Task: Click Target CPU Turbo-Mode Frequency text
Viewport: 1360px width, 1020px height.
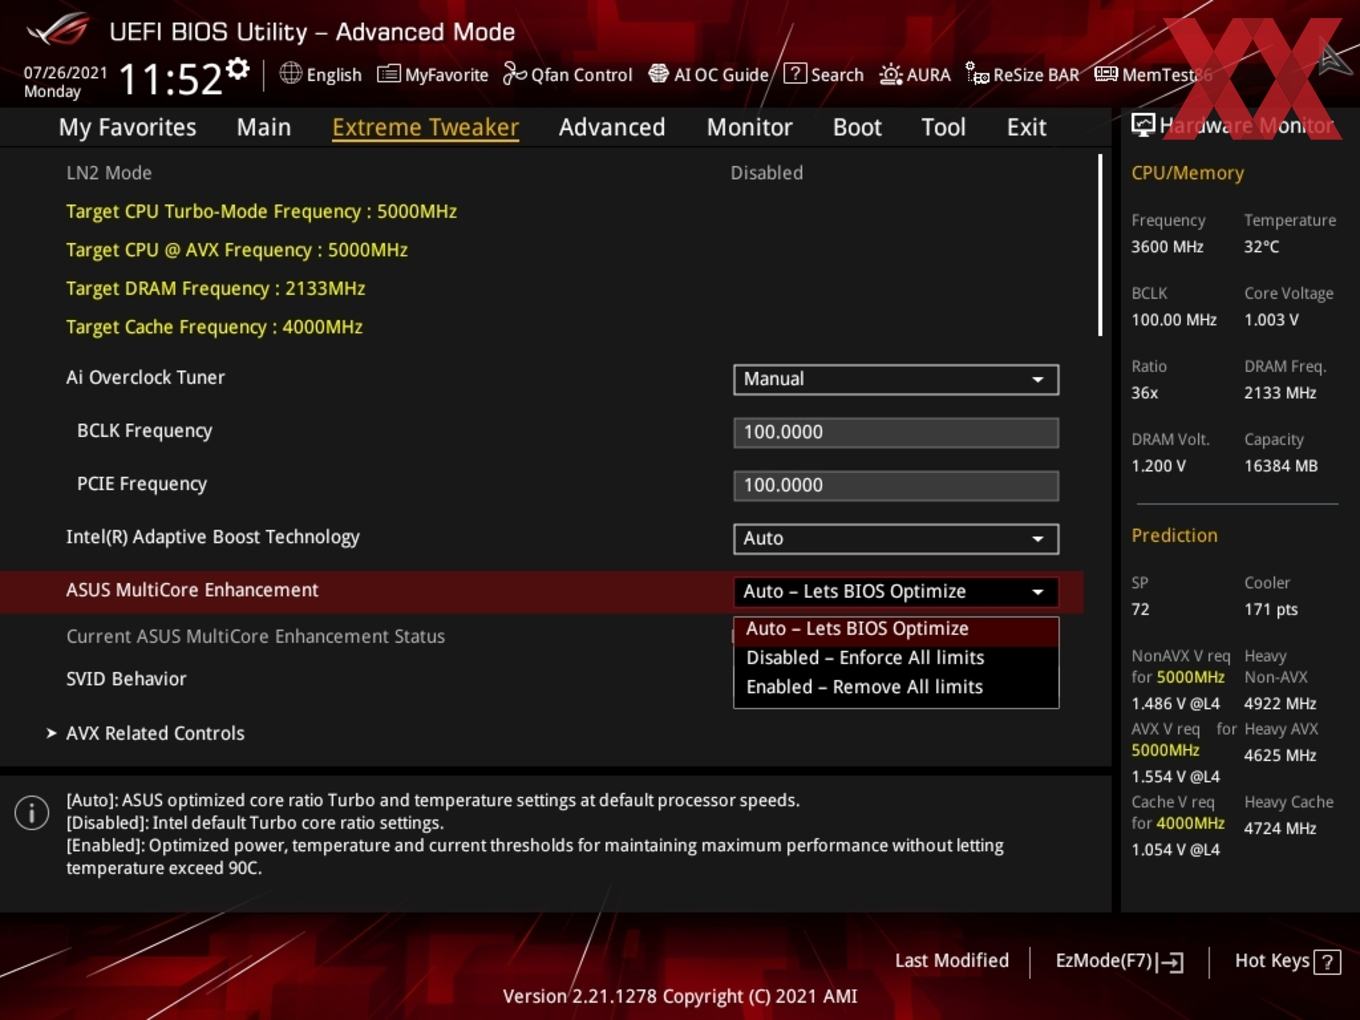Action: click(x=261, y=211)
